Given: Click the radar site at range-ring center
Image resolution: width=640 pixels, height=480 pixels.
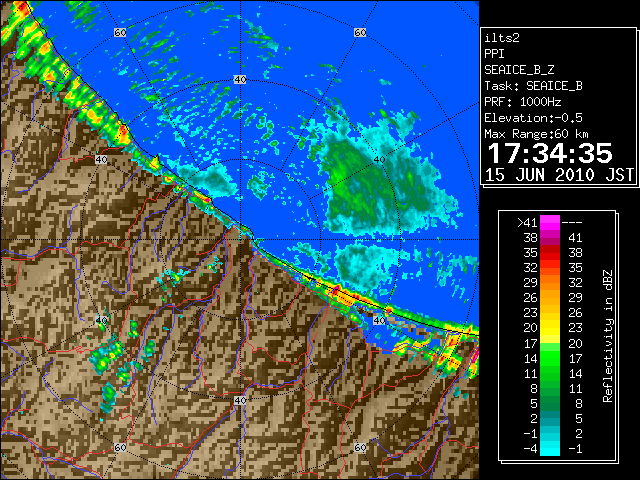Looking at the screenshot, I should click(240, 240).
